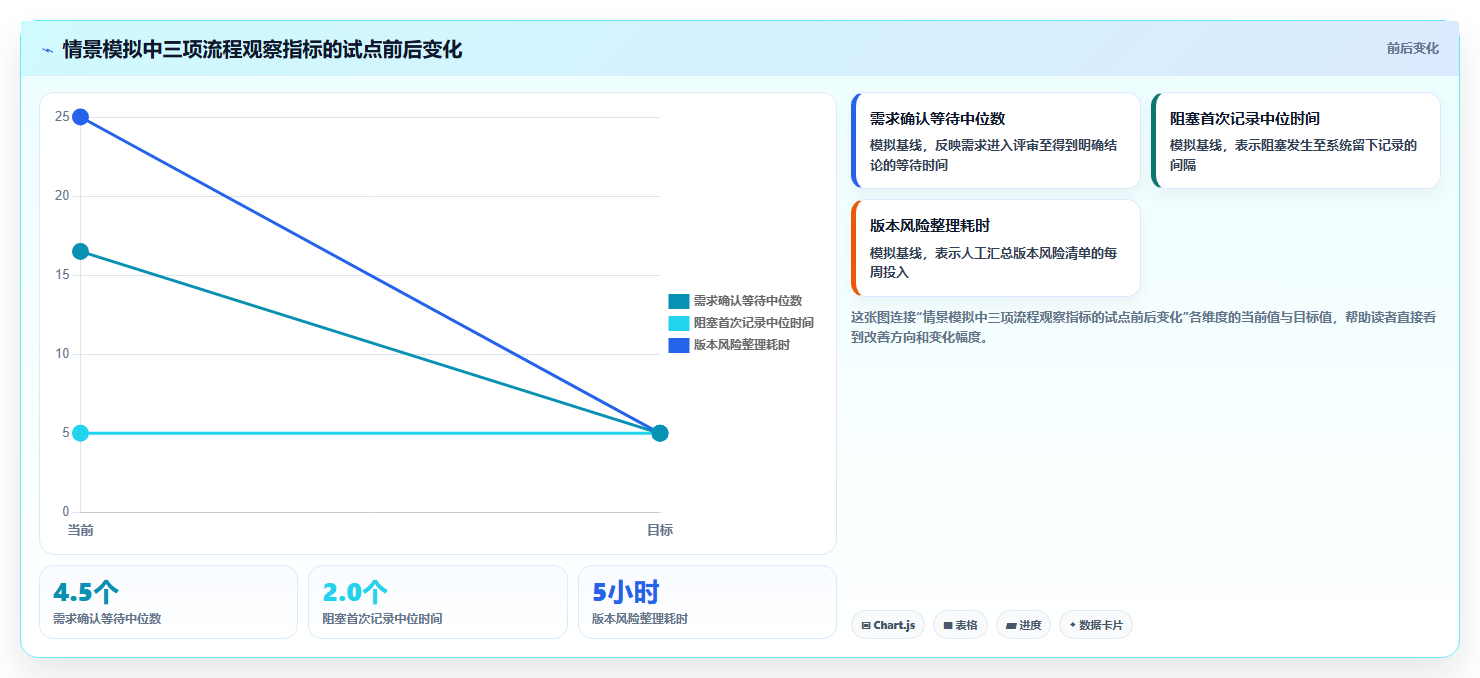Click the icon inside the Chart.js tag
1480x678 pixels.
coord(866,626)
